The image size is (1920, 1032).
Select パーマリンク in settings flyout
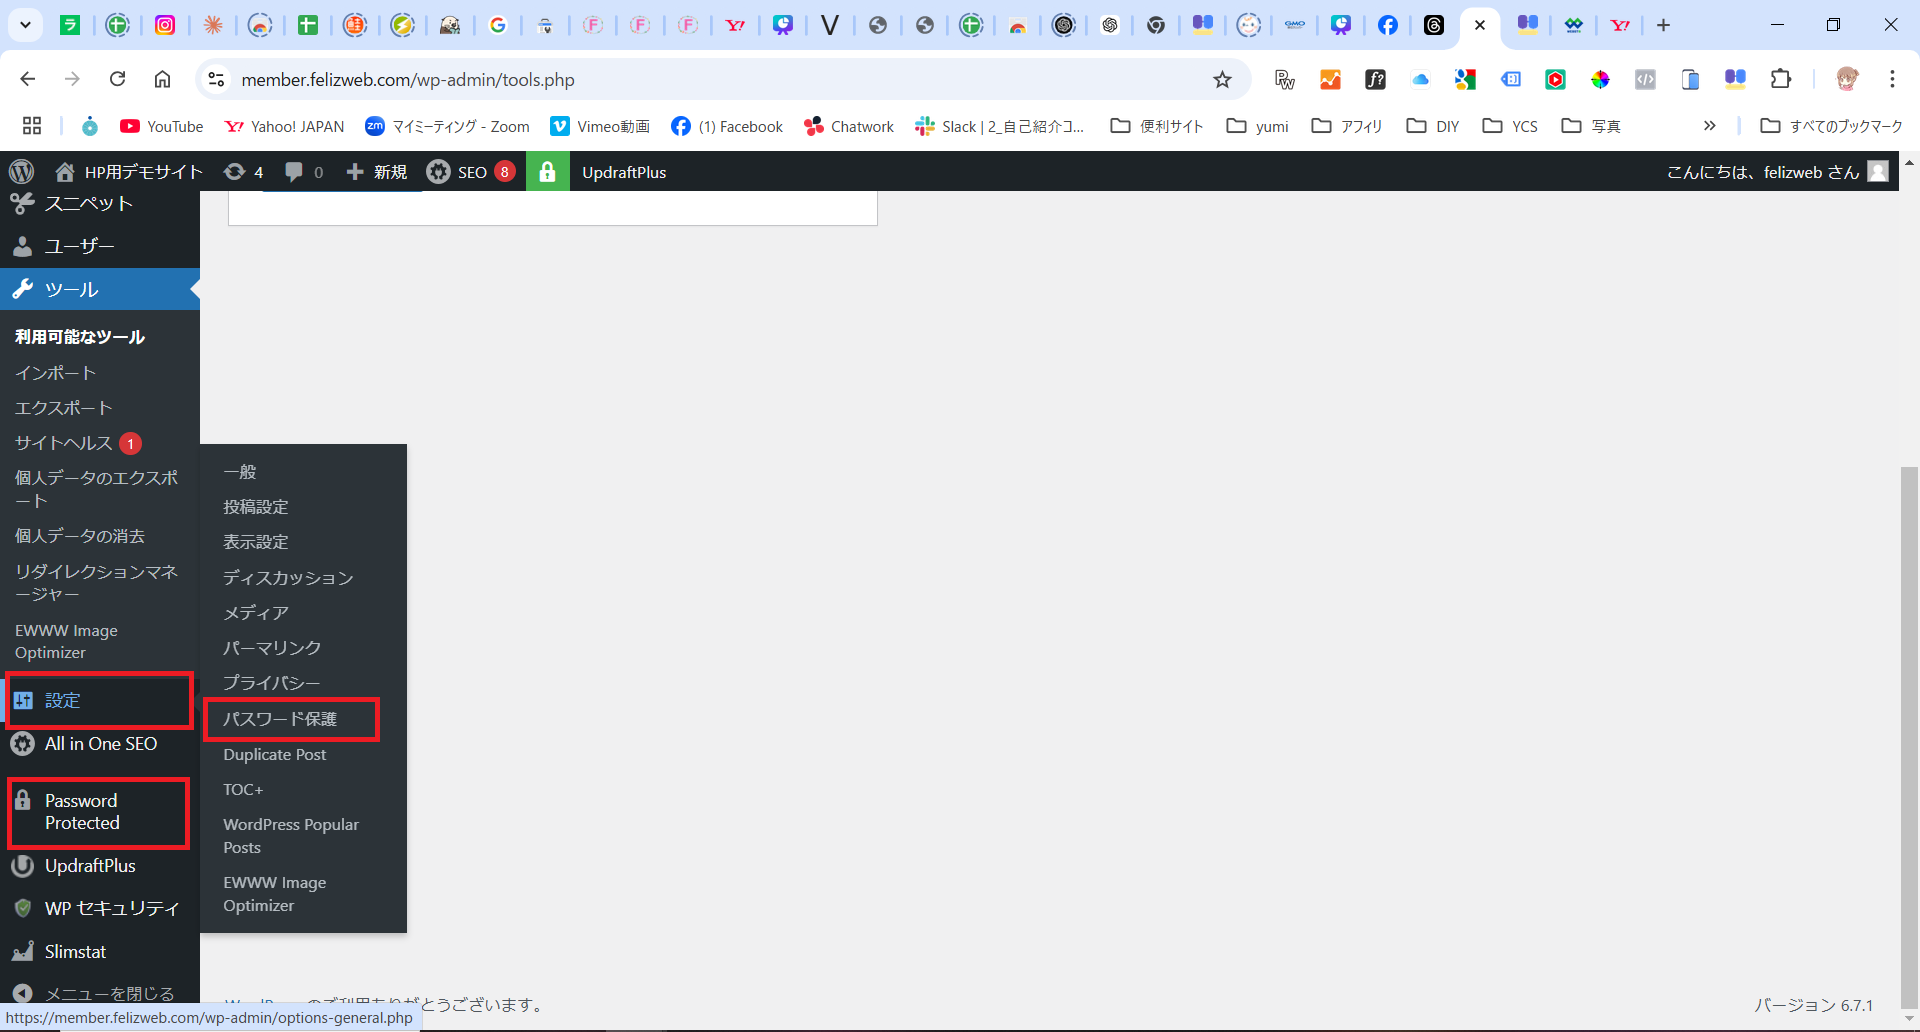[x=272, y=648]
